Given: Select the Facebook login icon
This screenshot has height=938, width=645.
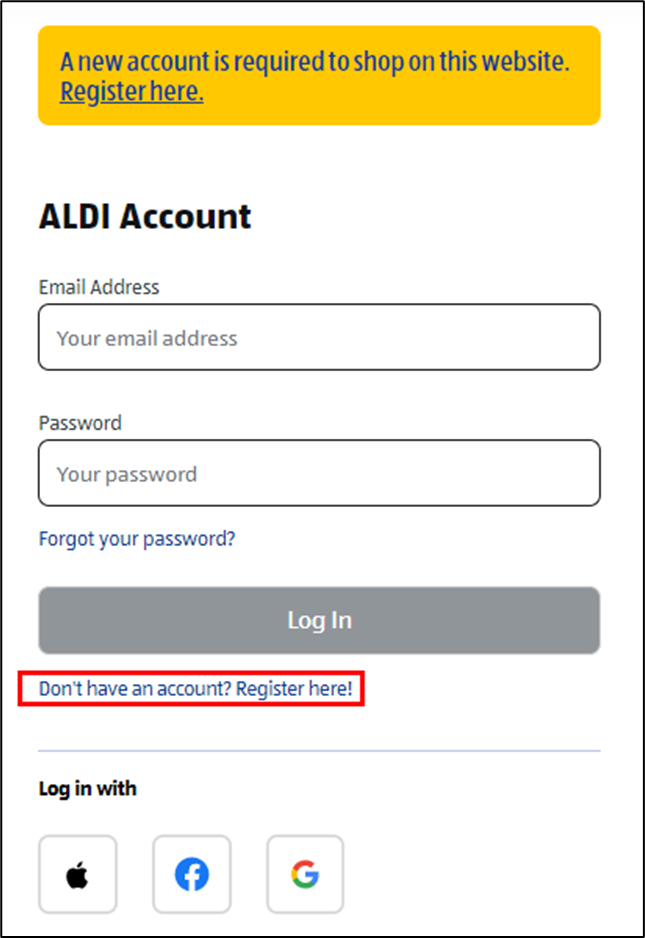Looking at the screenshot, I should coord(191,874).
